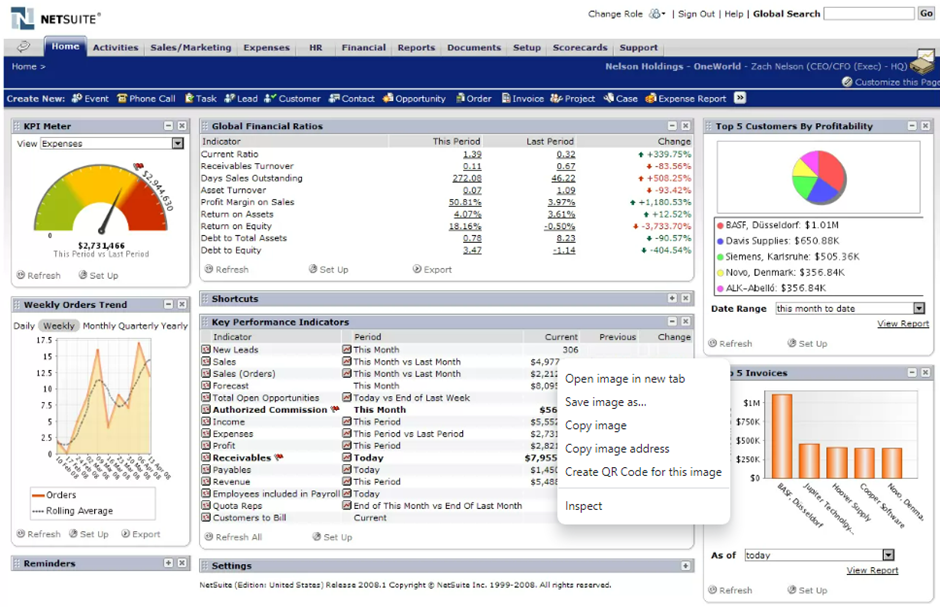Choose Save image as from context menu
940x607 pixels.
click(x=605, y=402)
